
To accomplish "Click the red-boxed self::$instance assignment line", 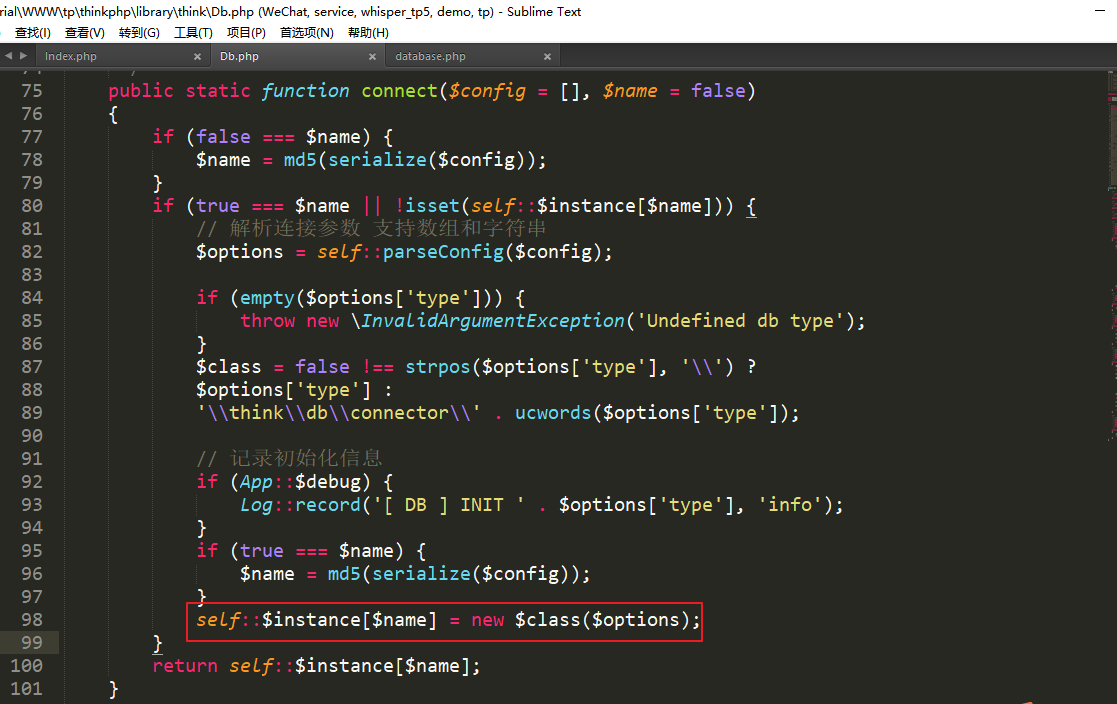I will tap(444, 620).
